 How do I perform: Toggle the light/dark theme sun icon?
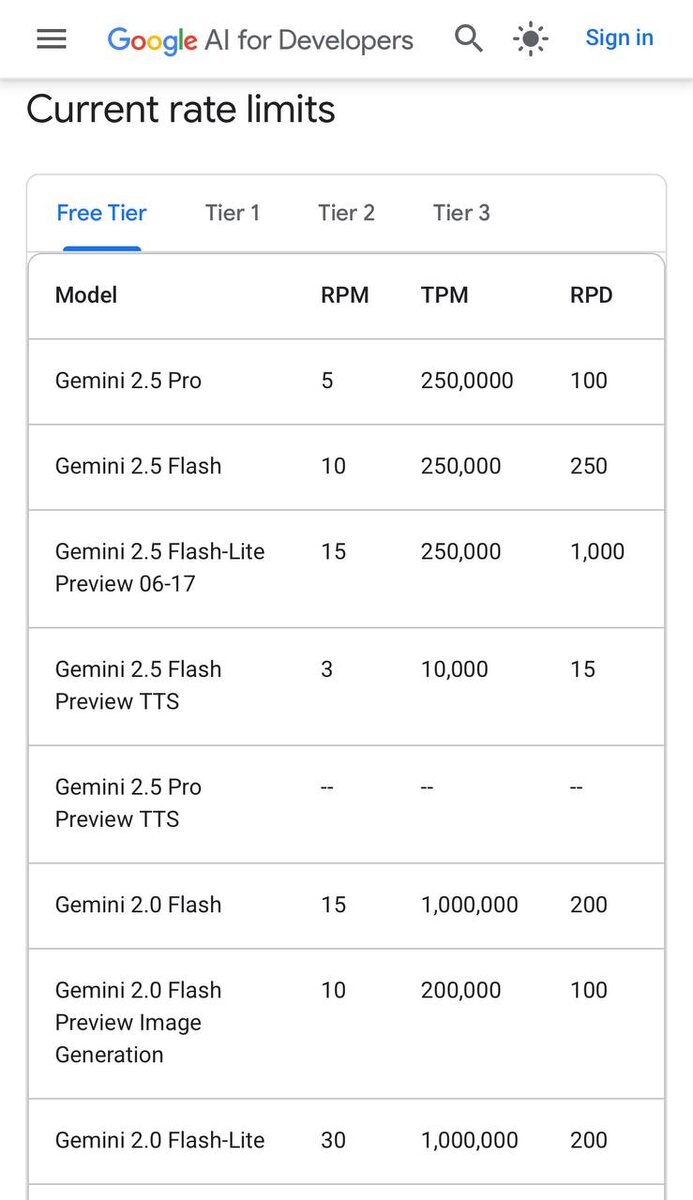pos(530,39)
